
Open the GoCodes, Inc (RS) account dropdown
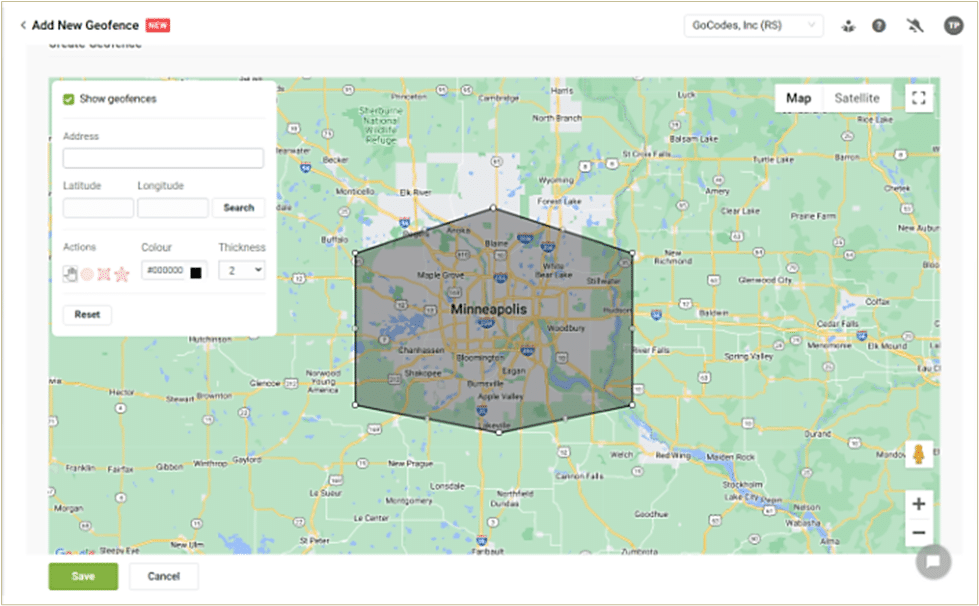coord(753,26)
